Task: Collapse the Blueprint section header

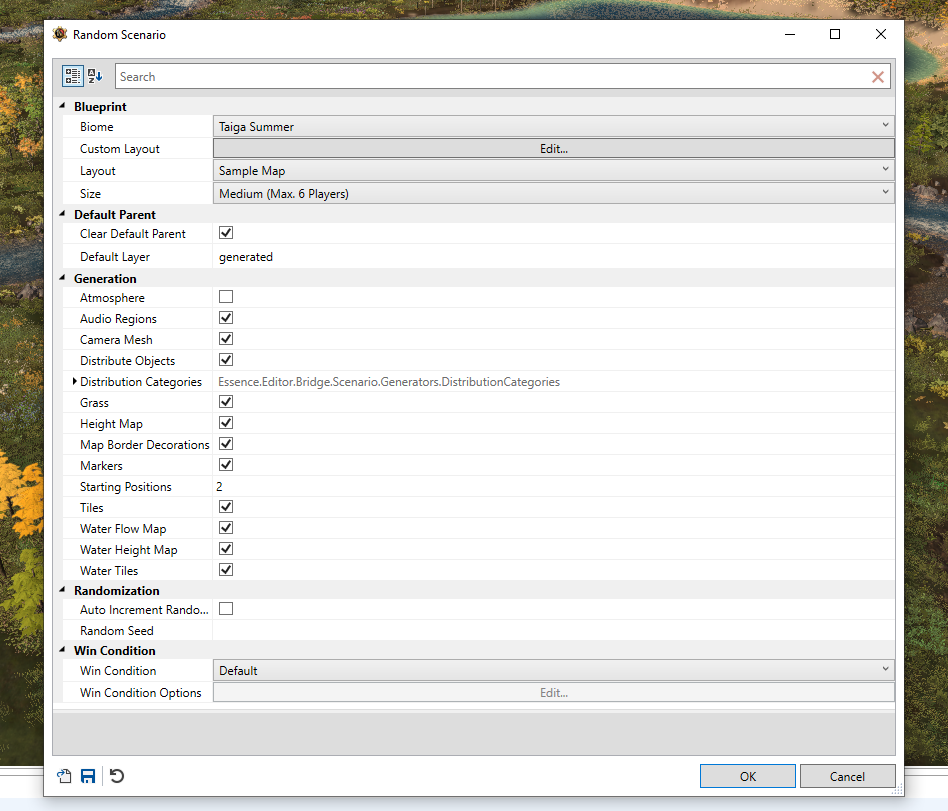Action: pos(62,106)
